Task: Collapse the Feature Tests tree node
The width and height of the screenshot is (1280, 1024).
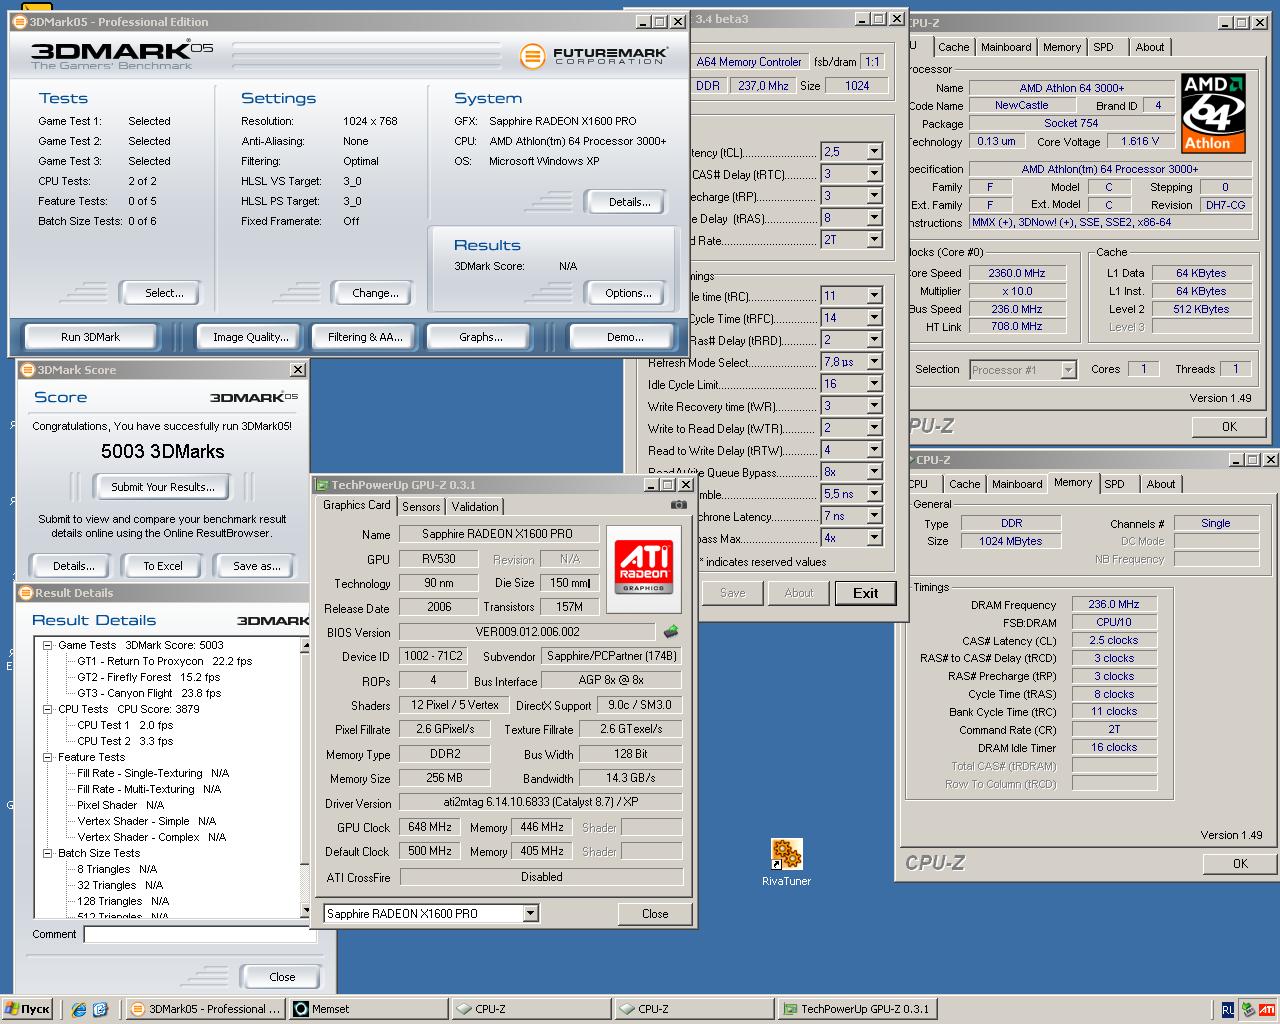Action: coord(47,757)
